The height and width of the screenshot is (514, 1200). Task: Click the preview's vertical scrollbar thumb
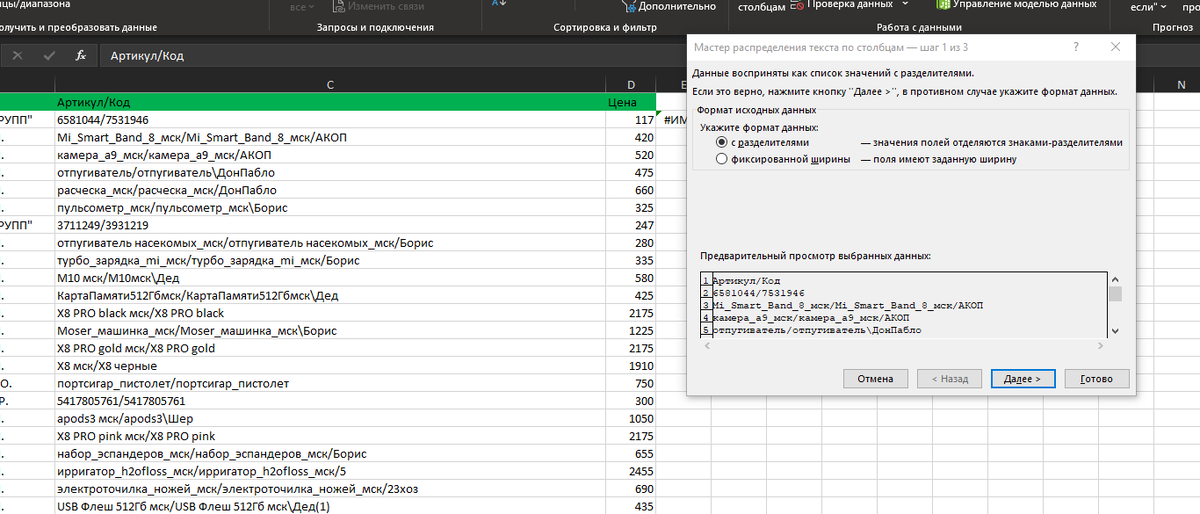(x=1115, y=294)
